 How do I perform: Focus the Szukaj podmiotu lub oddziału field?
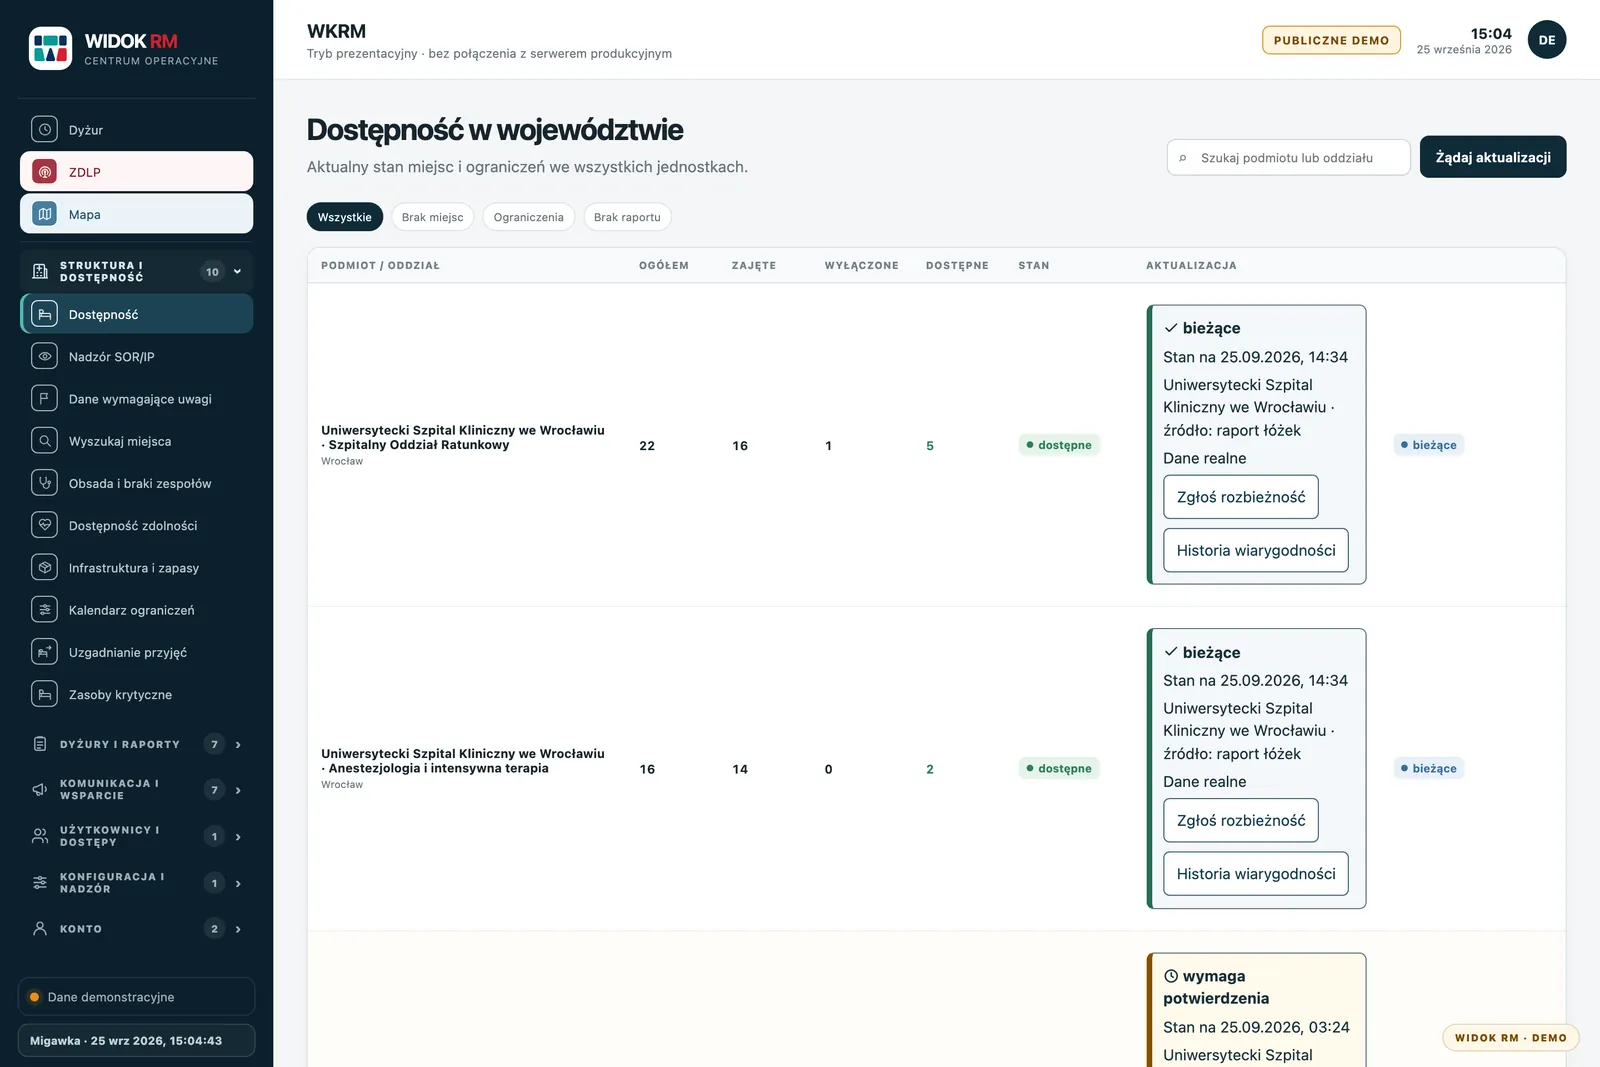(x=1288, y=157)
